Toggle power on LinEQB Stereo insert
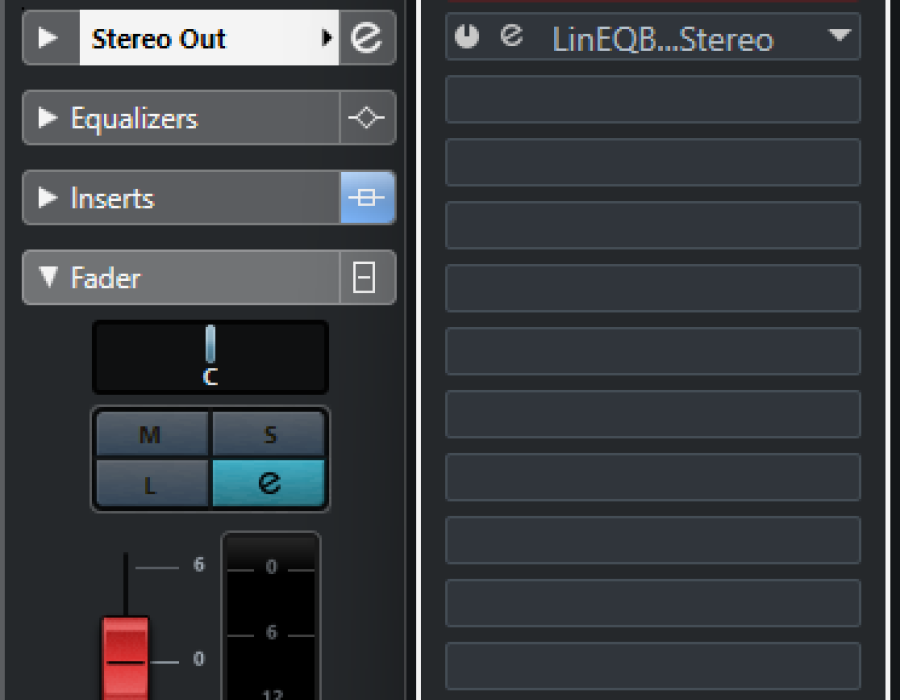The height and width of the screenshot is (700, 900). (467, 36)
